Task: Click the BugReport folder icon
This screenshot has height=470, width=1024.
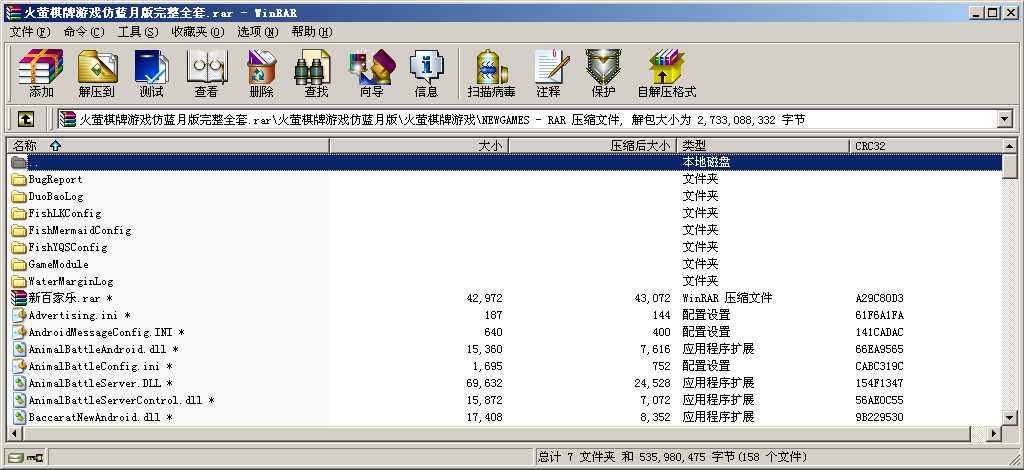Action: tap(18, 180)
